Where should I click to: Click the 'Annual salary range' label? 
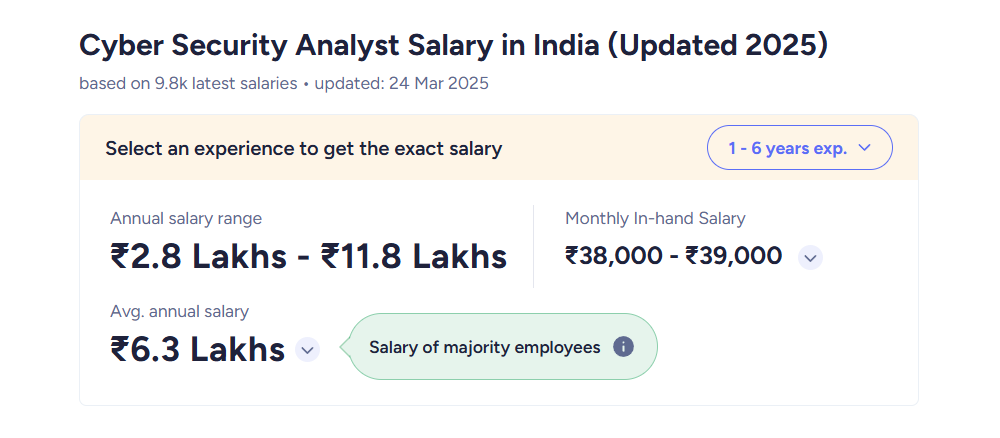click(x=186, y=219)
